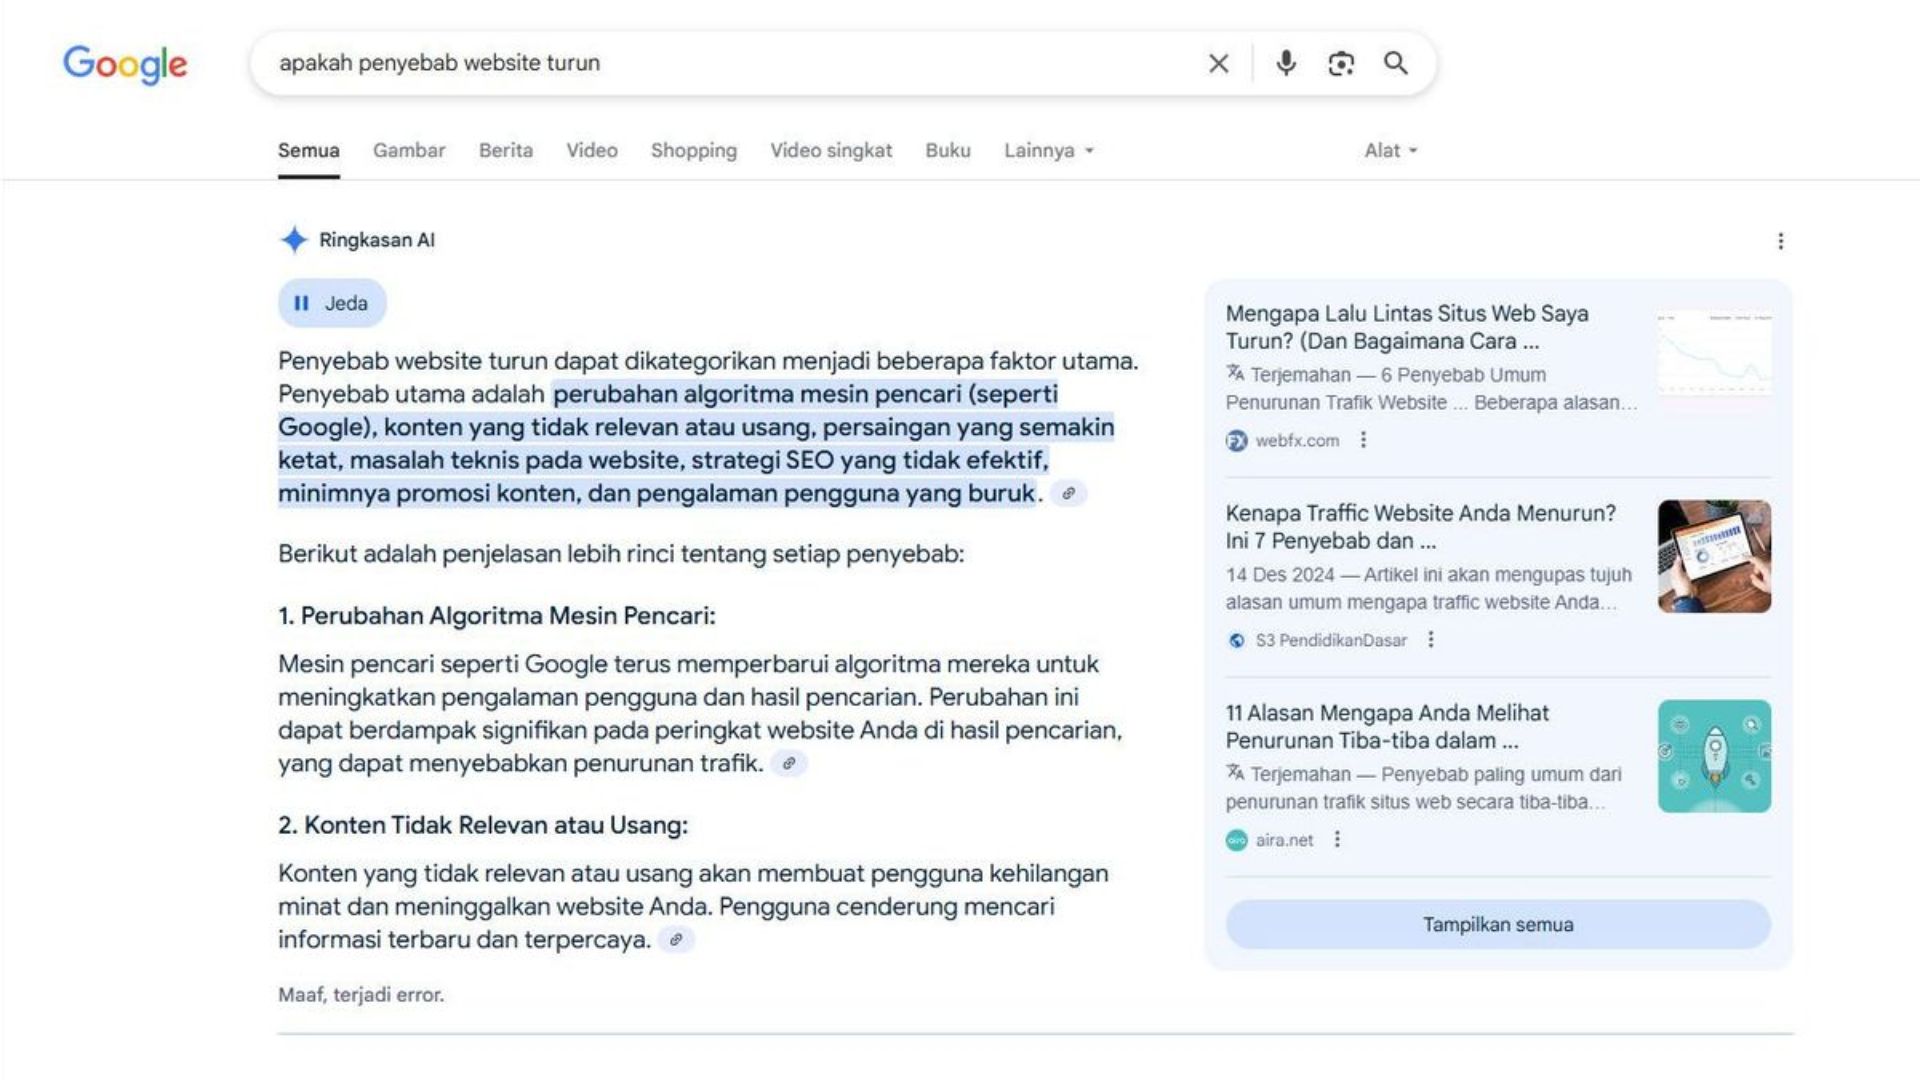Open Google Lens camera search

coord(1340,63)
